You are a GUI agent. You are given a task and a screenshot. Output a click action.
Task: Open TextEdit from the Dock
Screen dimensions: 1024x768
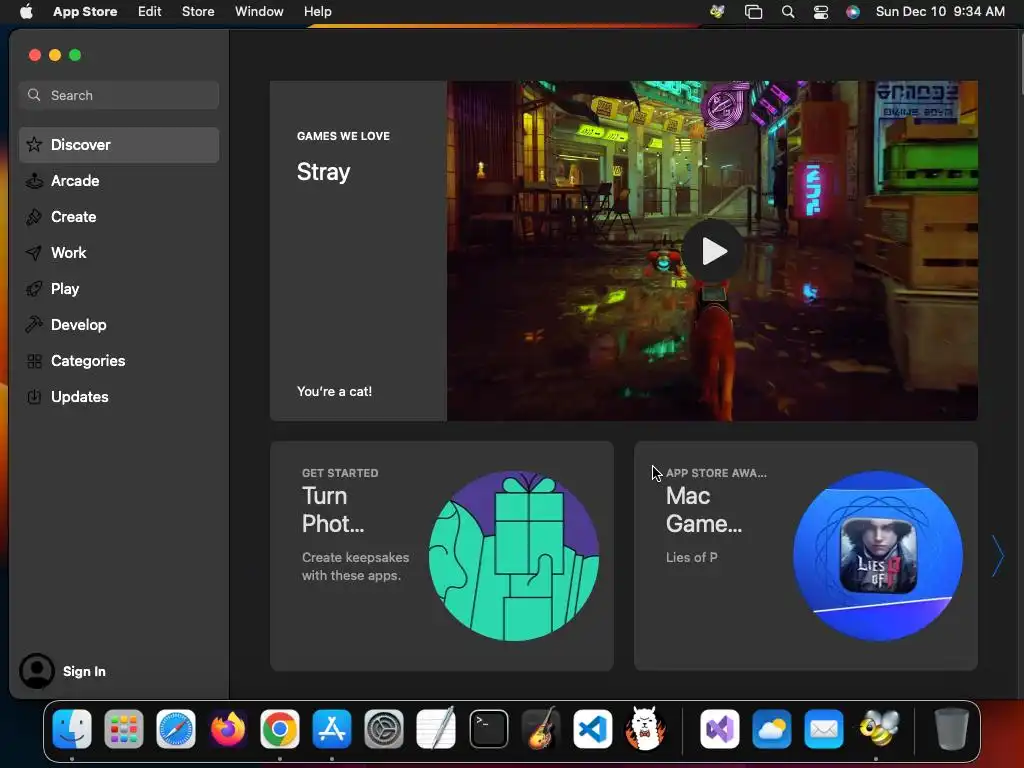(x=436, y=729)
